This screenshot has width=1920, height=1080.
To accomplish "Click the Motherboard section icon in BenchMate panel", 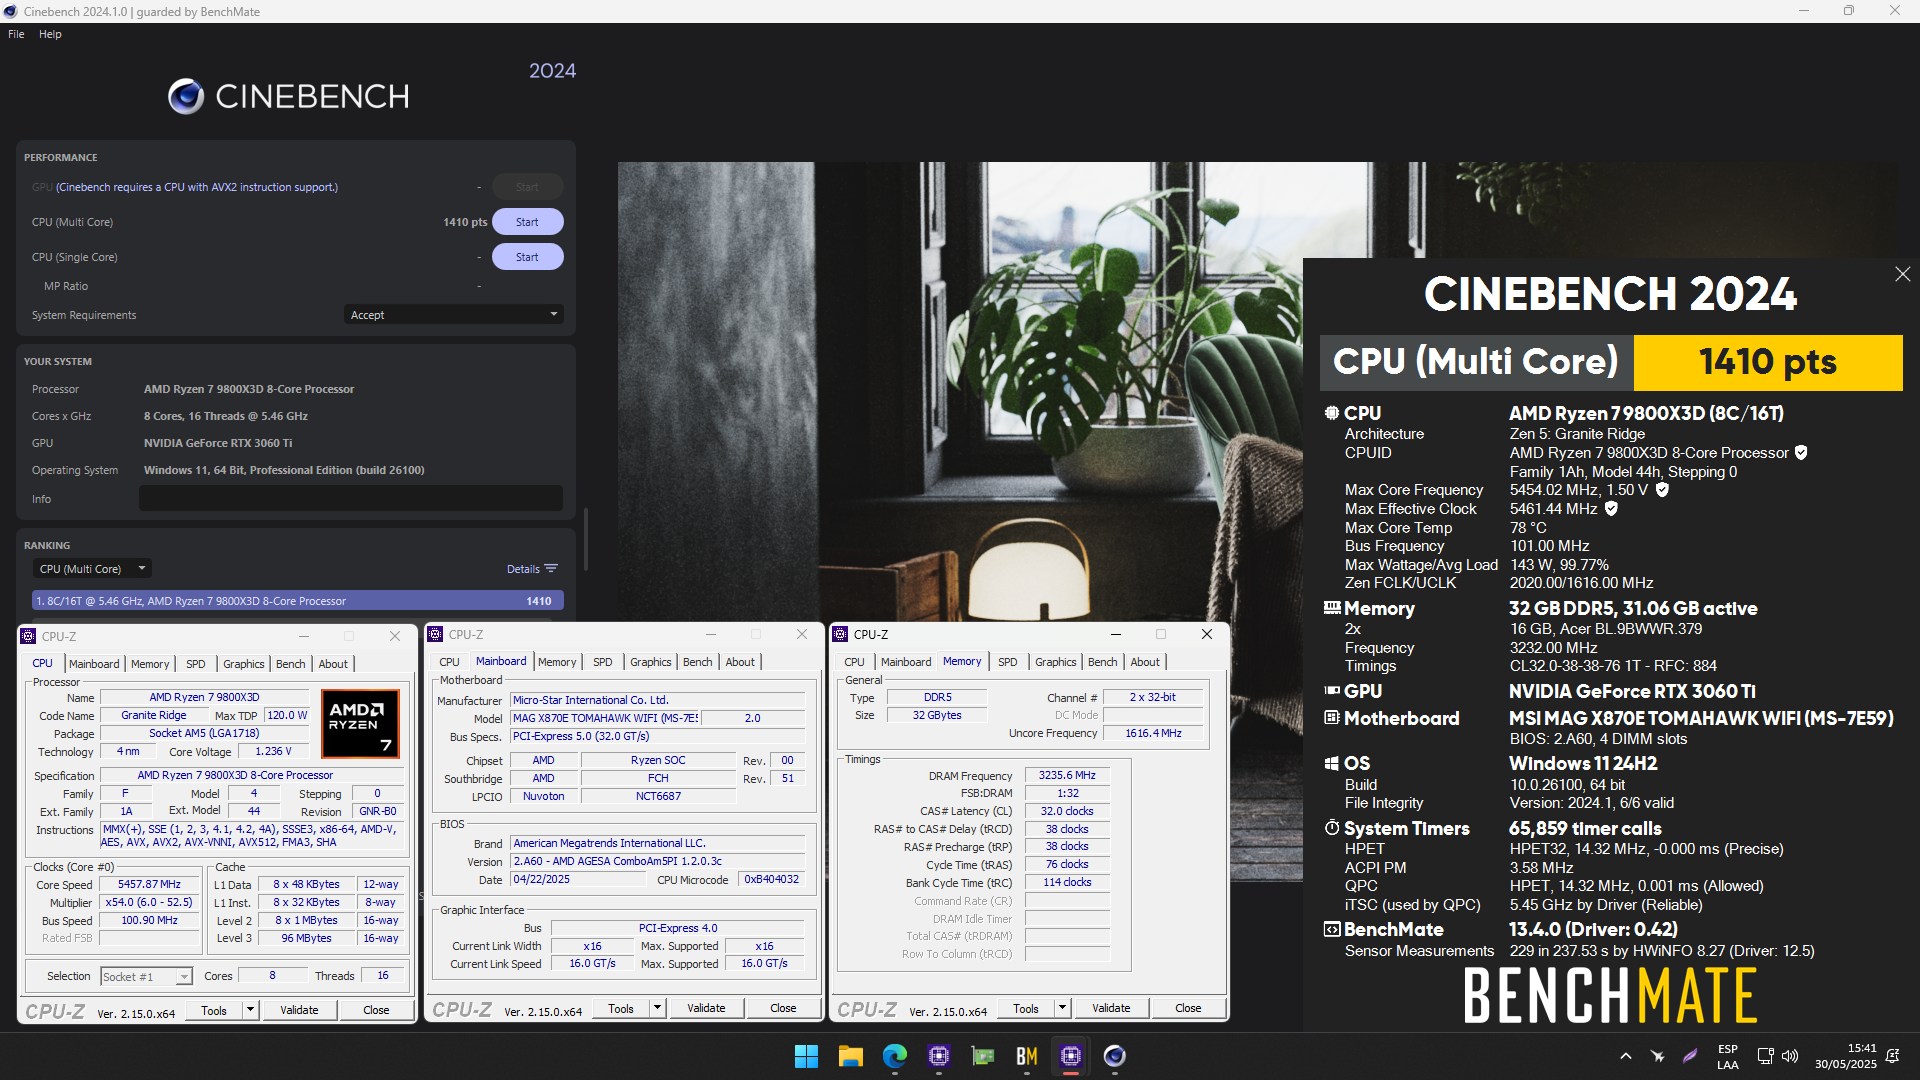I will point(1331,718).
